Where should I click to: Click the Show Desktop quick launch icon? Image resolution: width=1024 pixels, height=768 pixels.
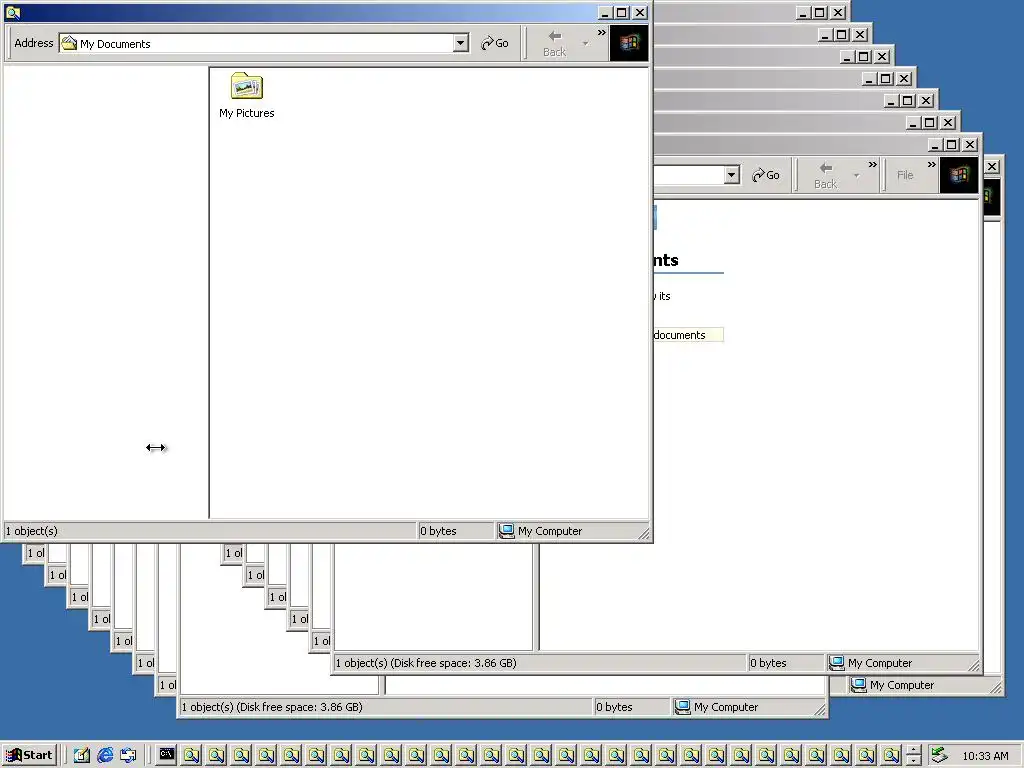click(x=82, y=755)
